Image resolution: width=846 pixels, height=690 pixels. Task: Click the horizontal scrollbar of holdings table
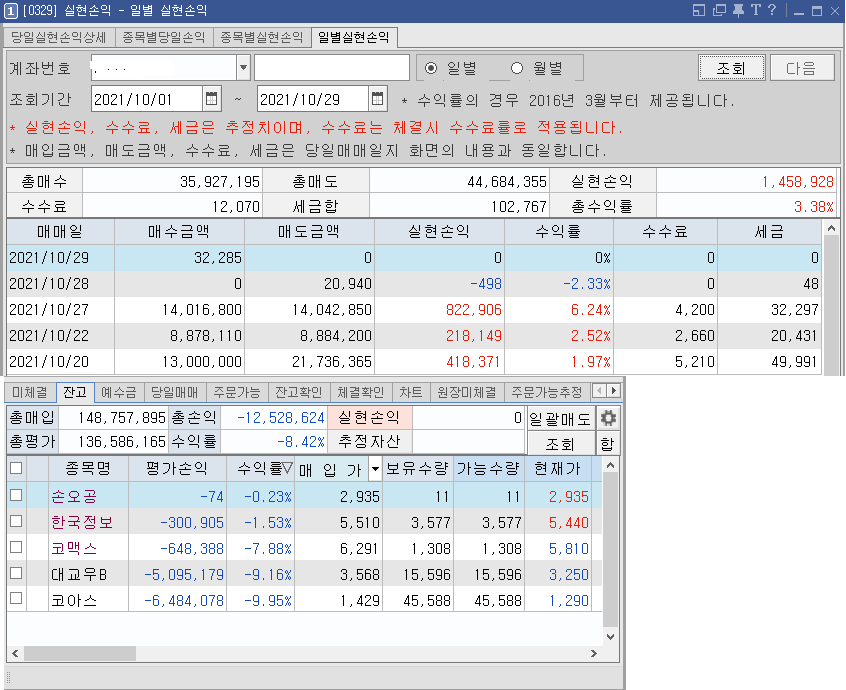[x=304, y=653]
